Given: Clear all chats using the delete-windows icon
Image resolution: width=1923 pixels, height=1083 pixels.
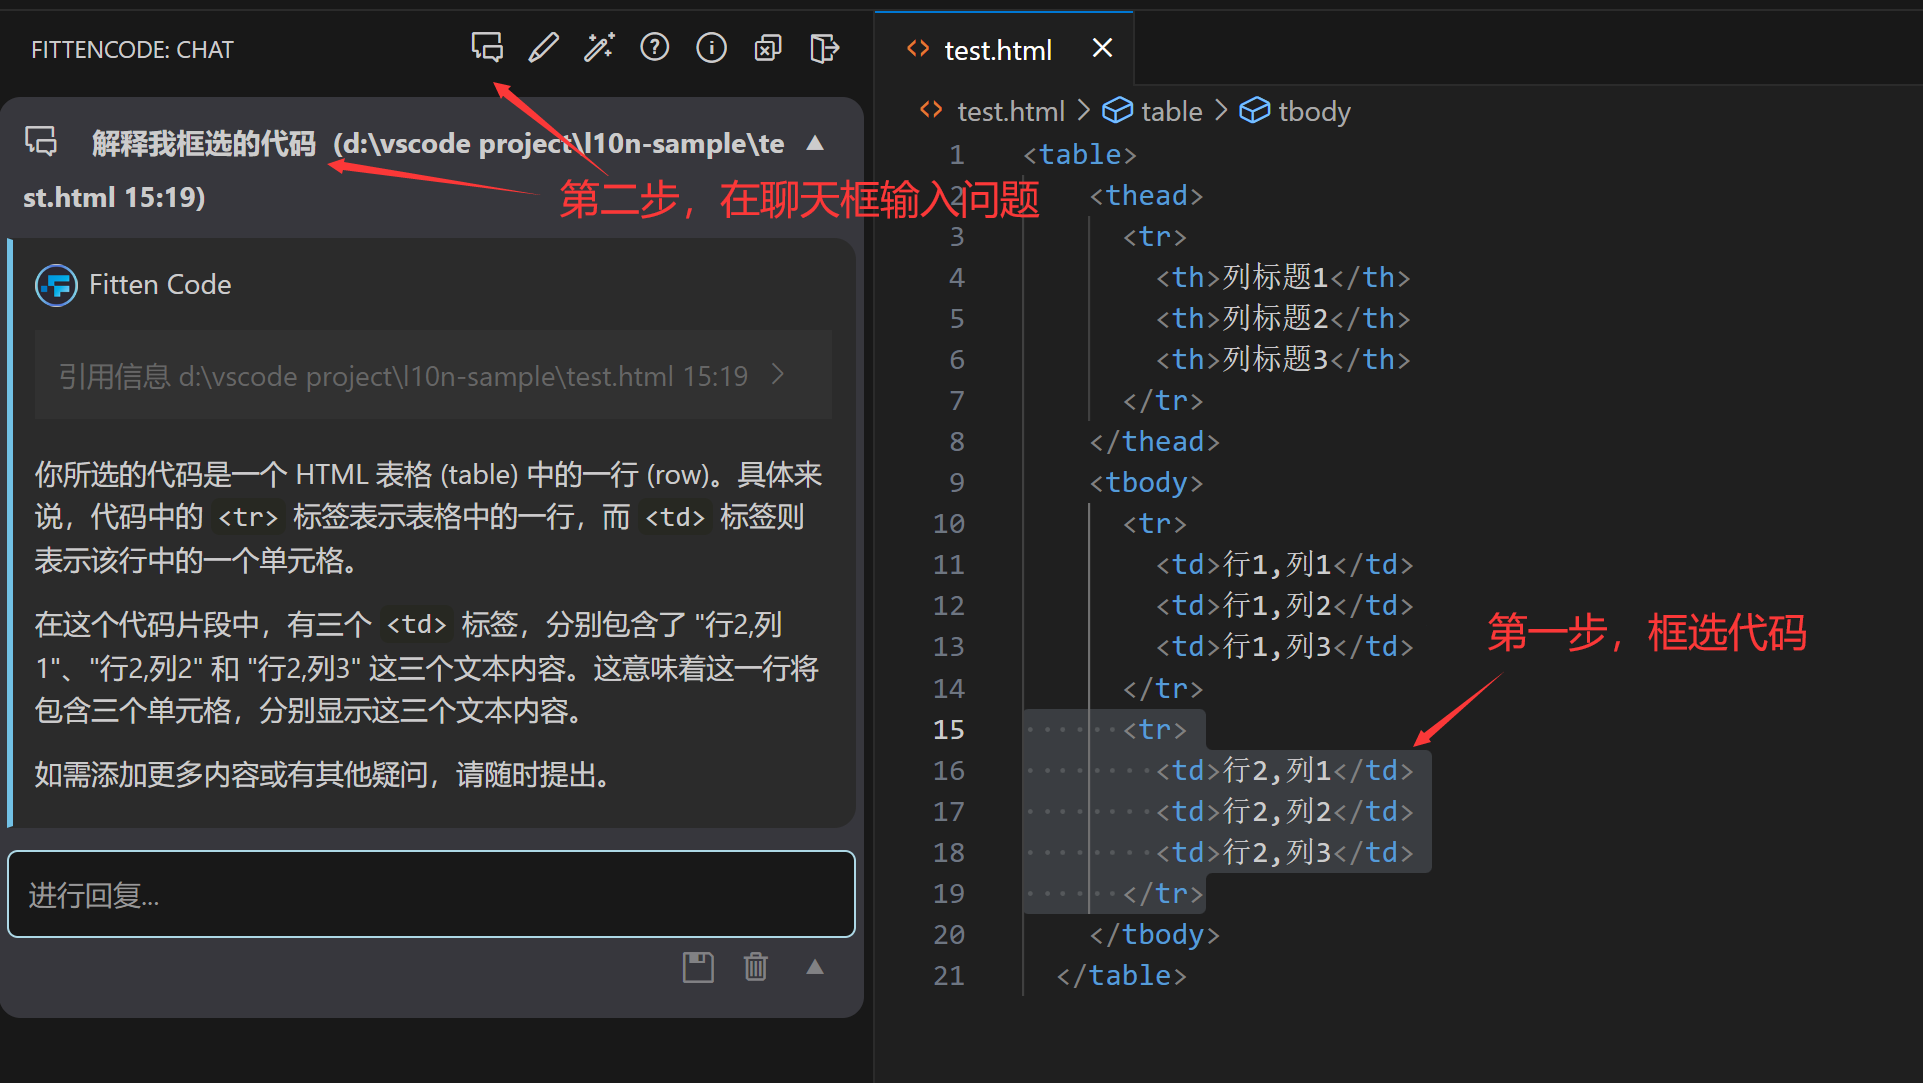Looking at the screenshot, I should (767, 47).
